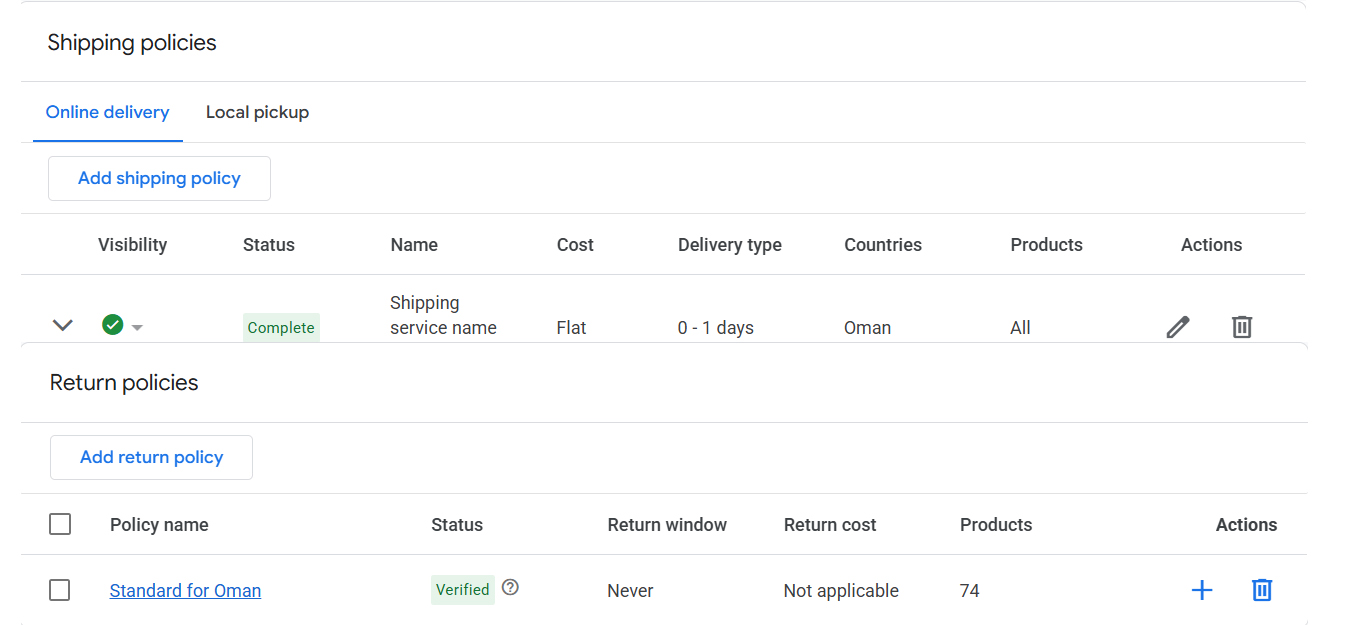Click the plus icon for Standard for Oman
1350x625 pixels.
[x=1202, y=591]
